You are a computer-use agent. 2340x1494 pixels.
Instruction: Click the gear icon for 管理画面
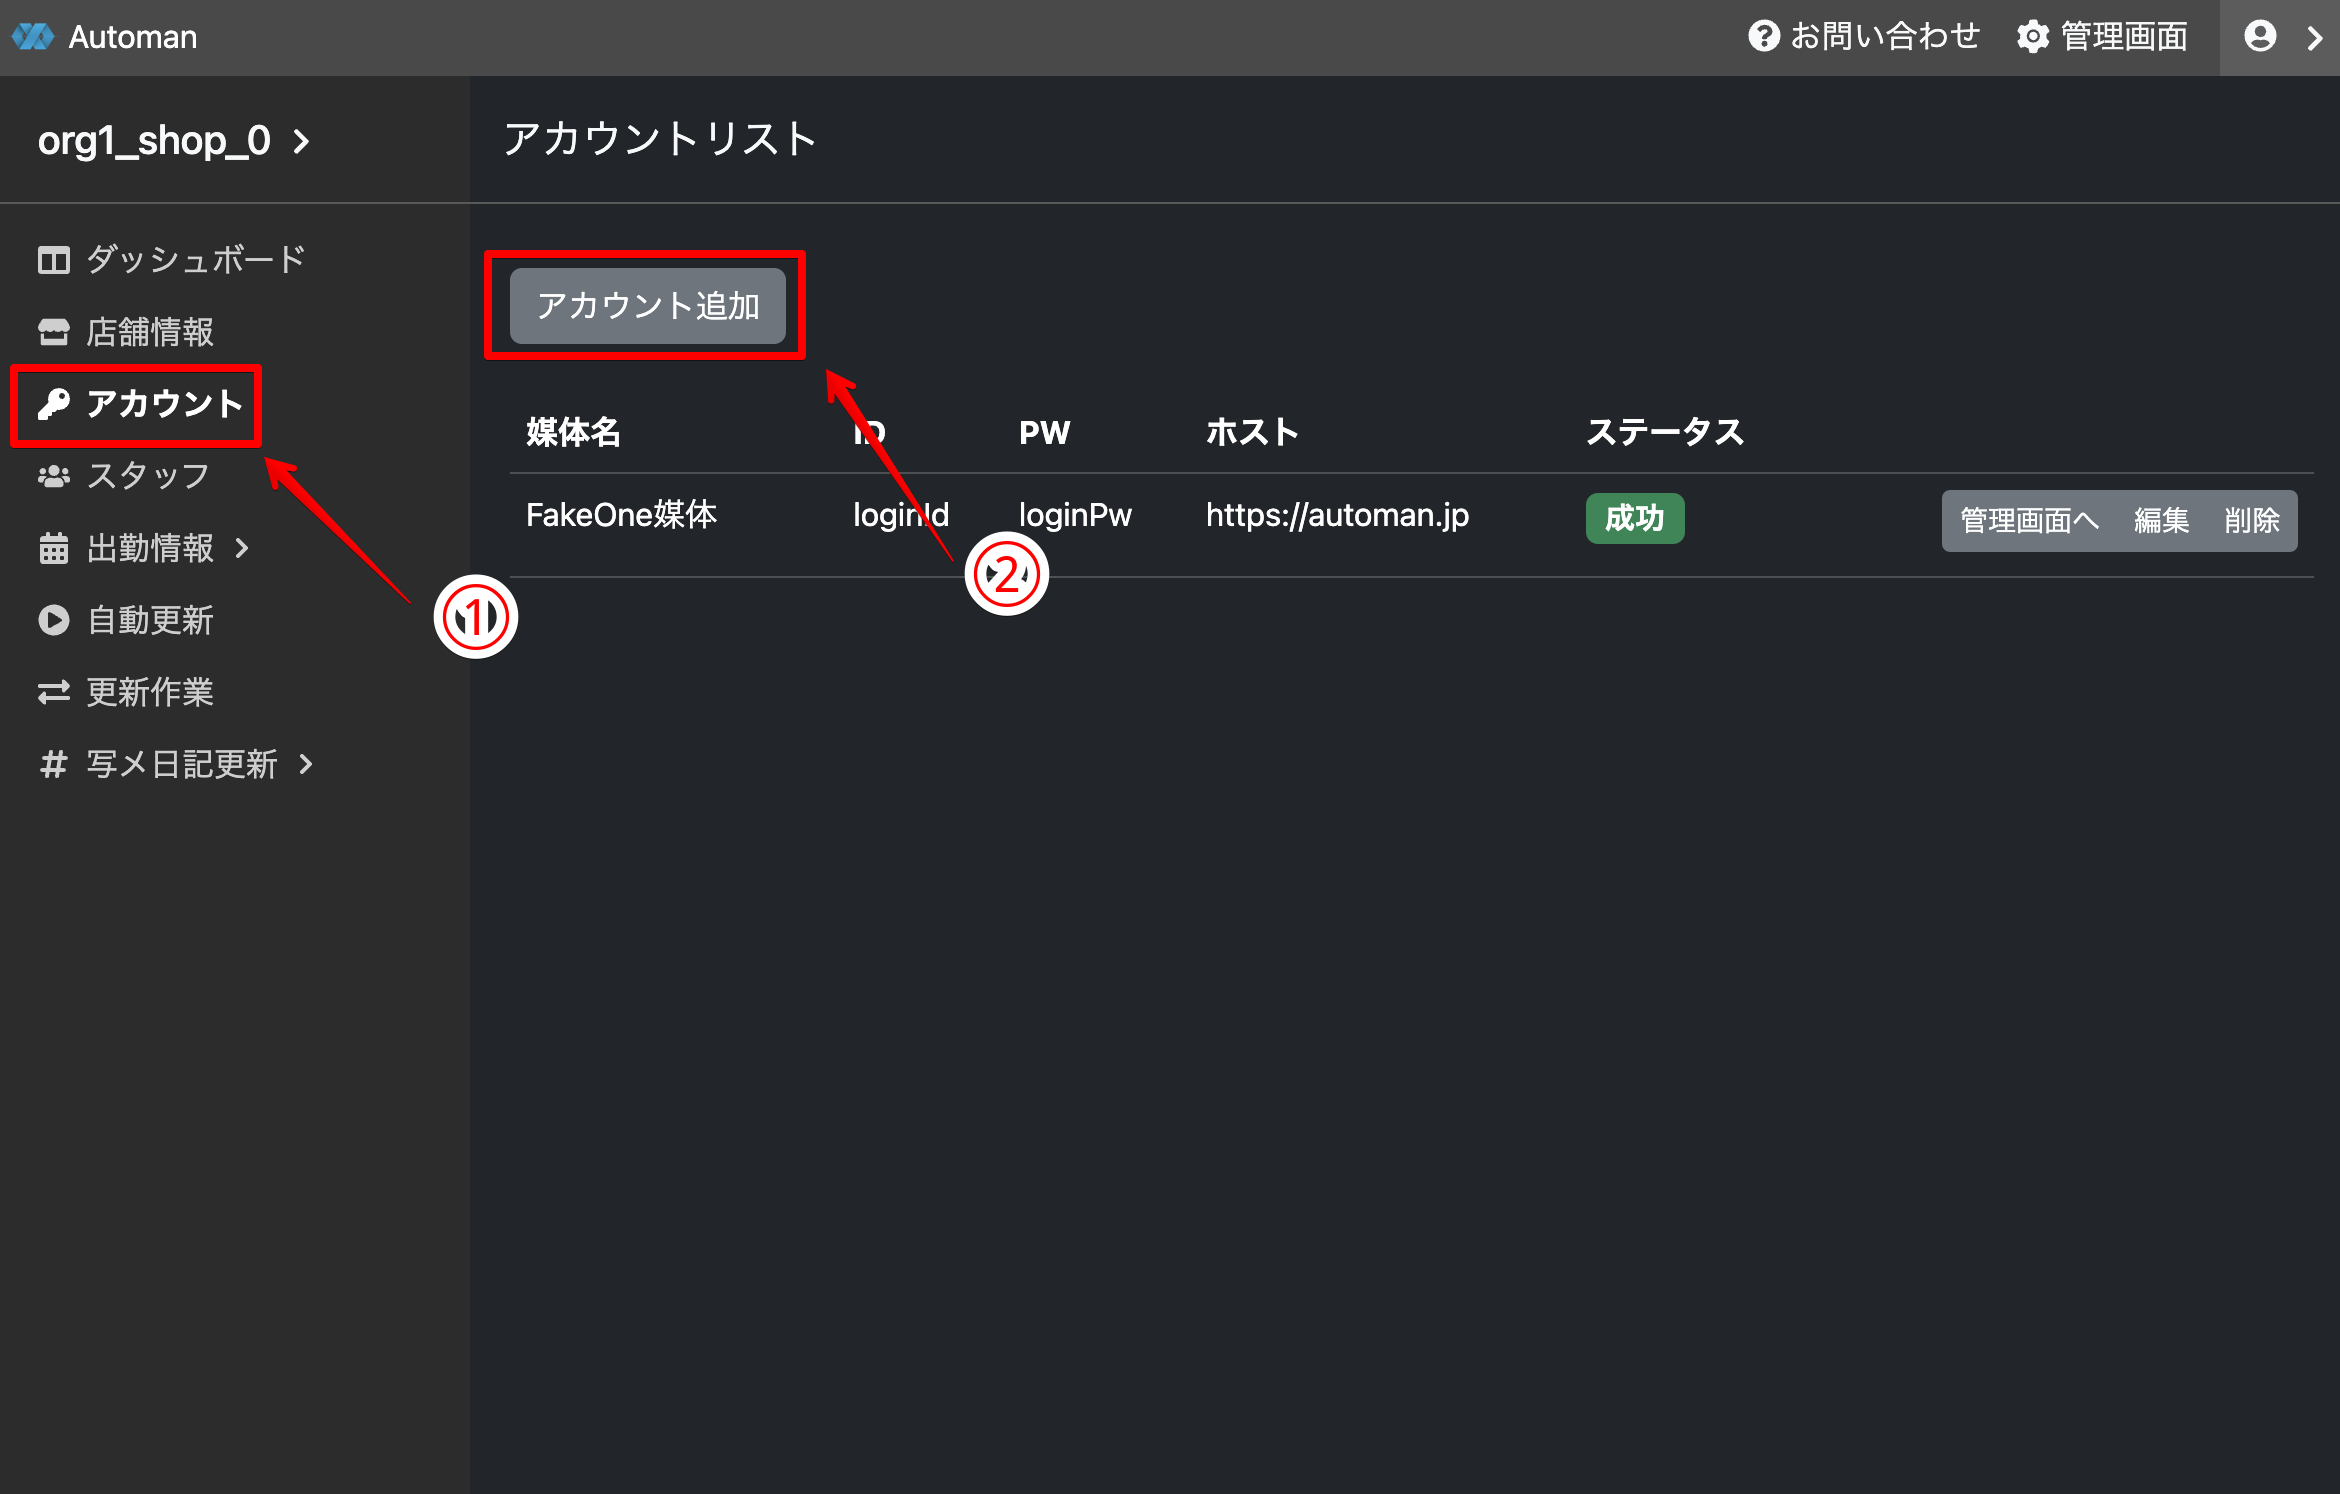pyautogui.click(x=2032, y=37)
